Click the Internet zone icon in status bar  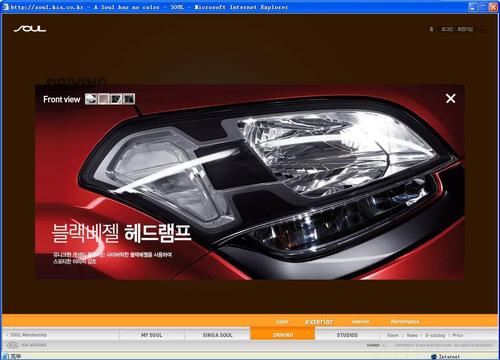coord(434,357)
